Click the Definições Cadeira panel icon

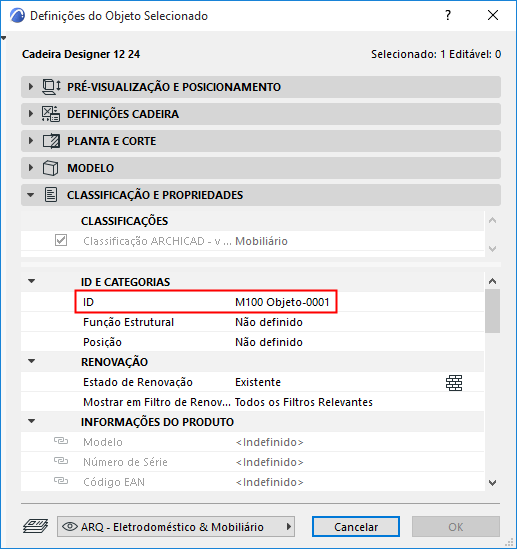[x=51, y=114]
